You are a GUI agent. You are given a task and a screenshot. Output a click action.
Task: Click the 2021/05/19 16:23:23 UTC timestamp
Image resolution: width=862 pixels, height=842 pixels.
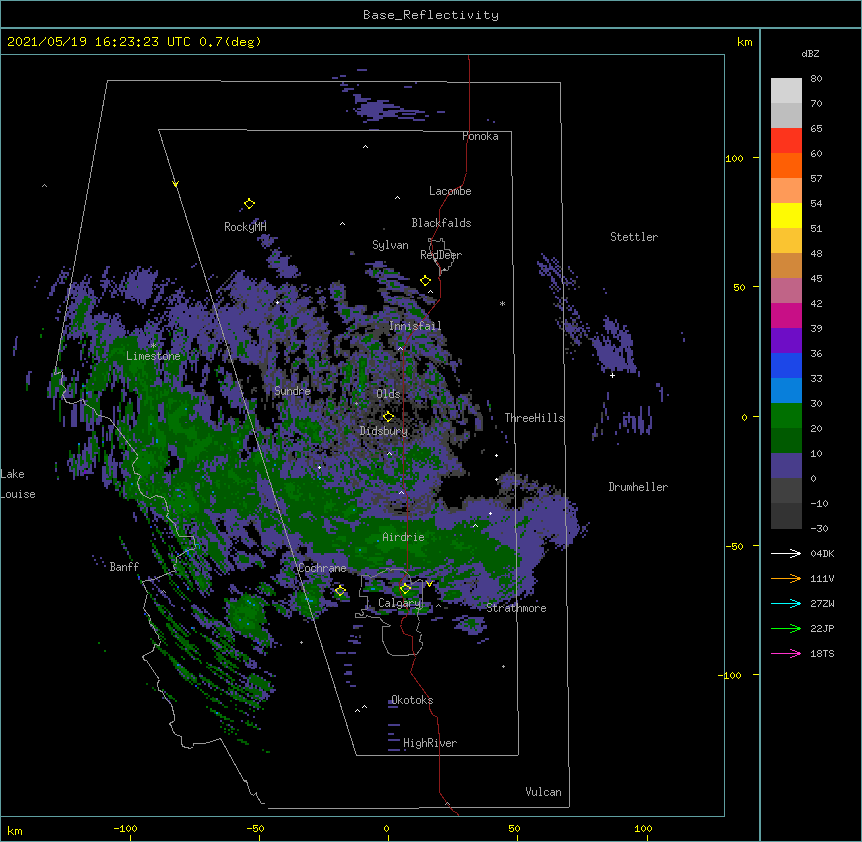coord(98,42)
